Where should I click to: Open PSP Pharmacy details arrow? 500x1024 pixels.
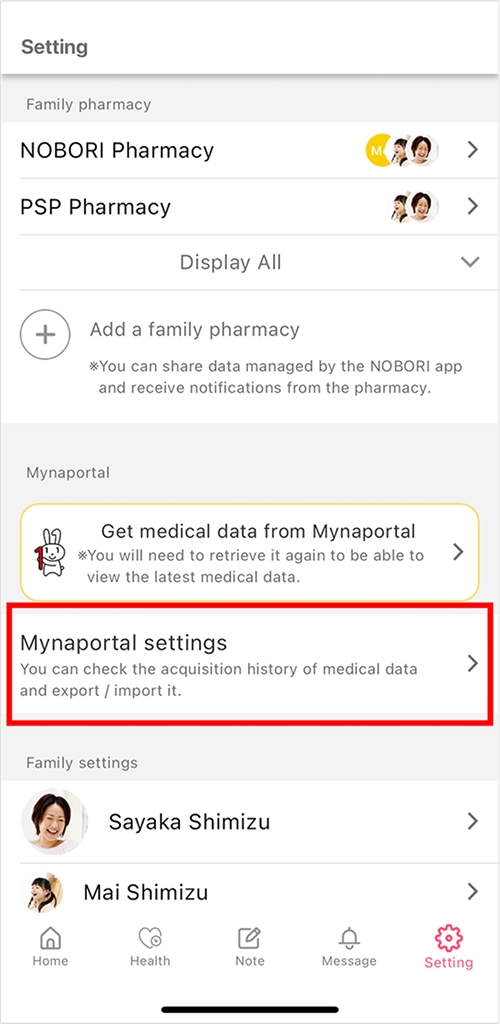click(x=473, y=206)
